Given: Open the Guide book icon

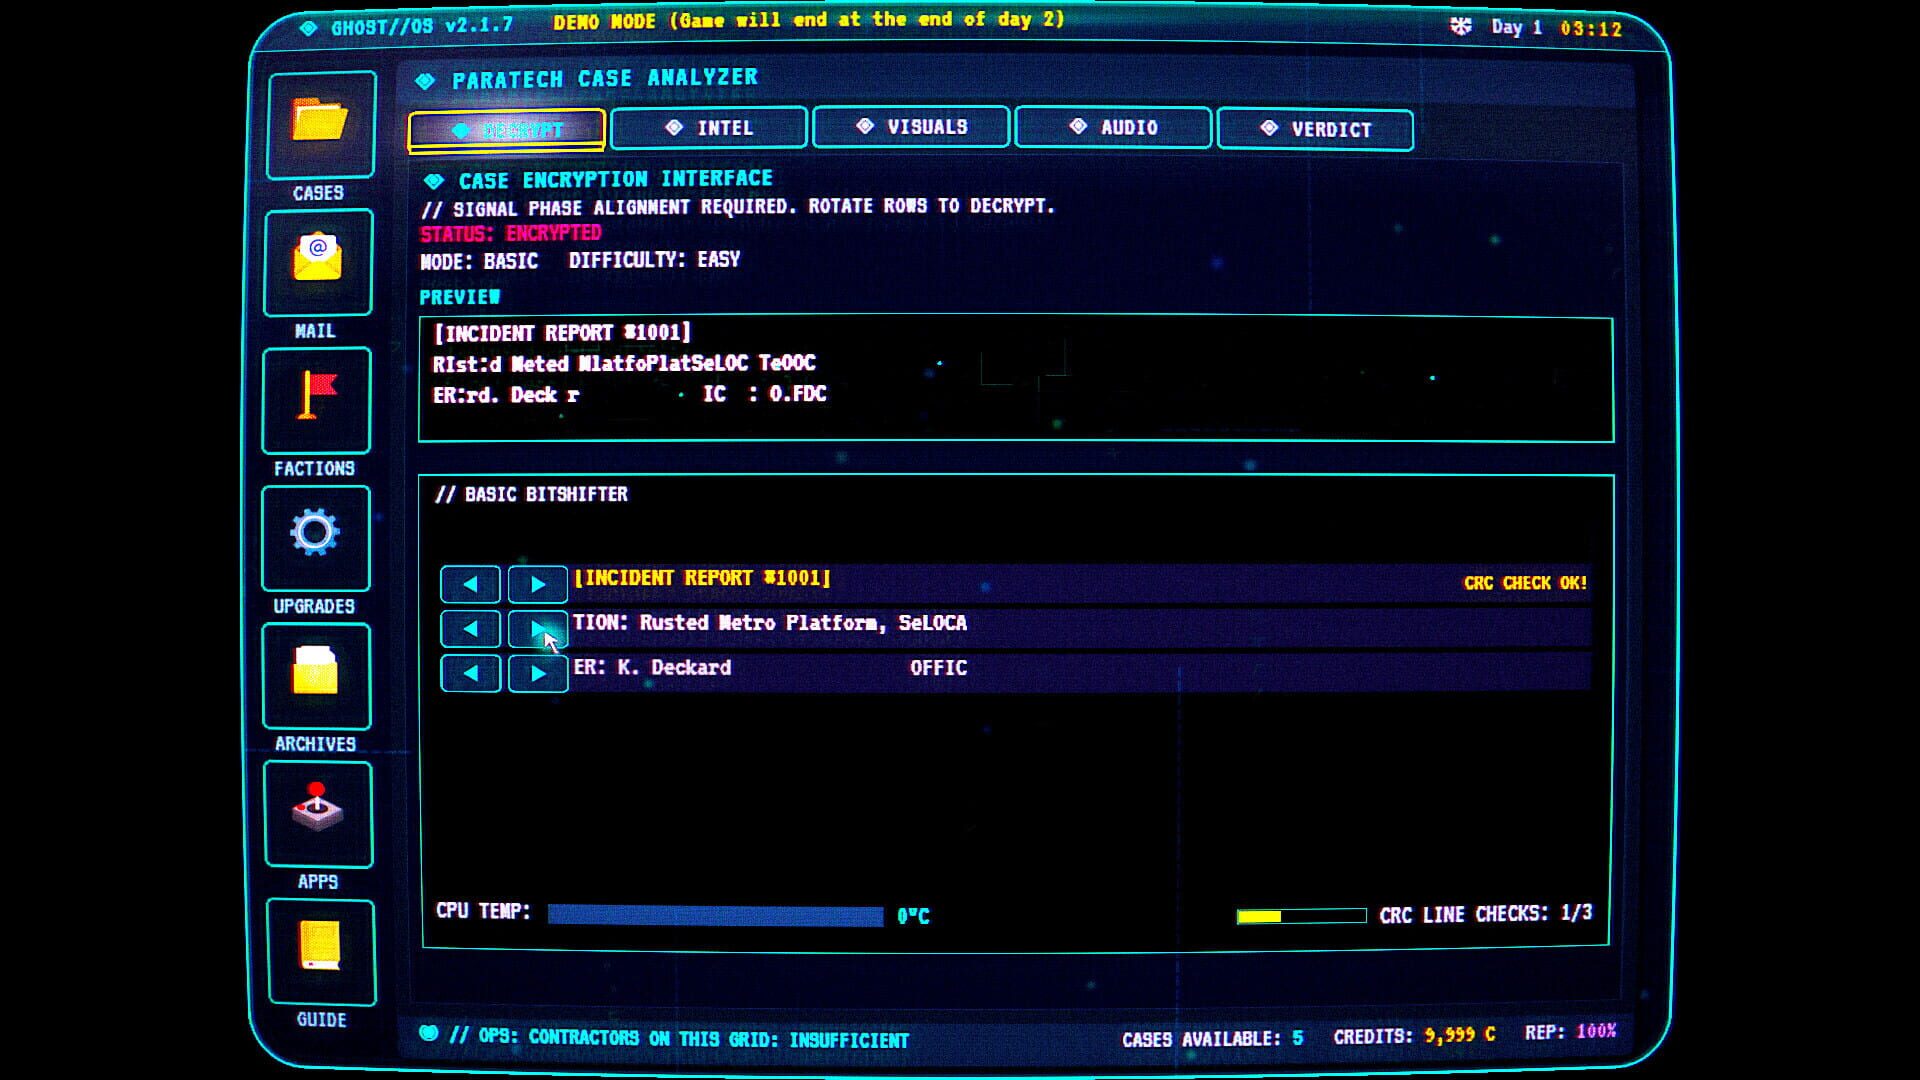Looking at the screenshot, I should point(321,951).
